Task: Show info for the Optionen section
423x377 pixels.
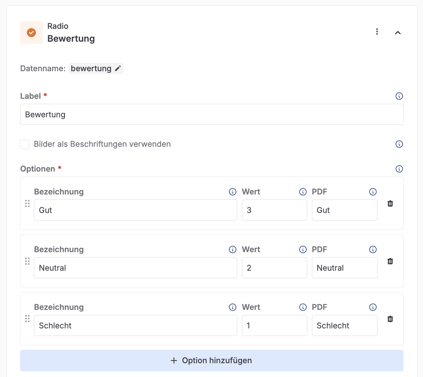Action: [399, 169]
